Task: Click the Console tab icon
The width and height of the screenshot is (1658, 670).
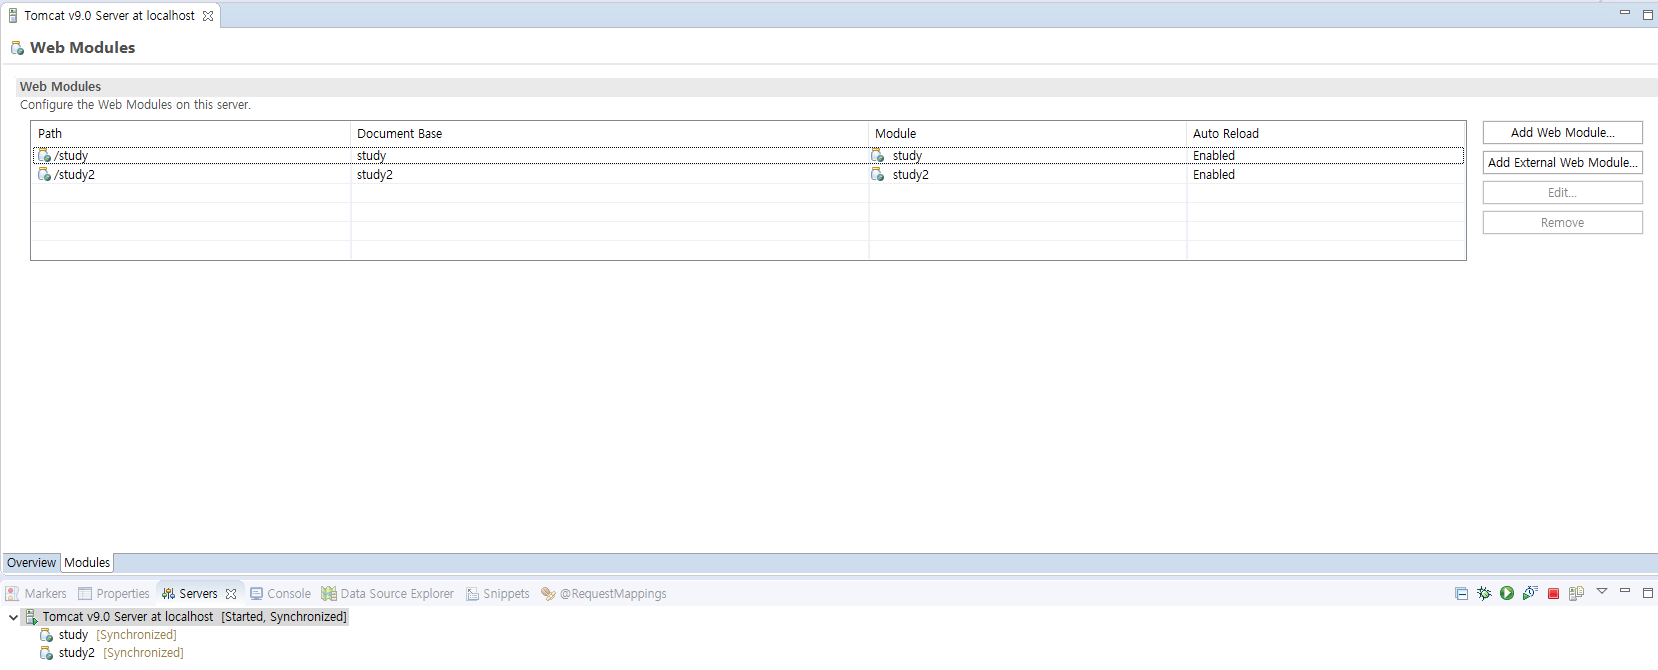Action: click(257, 594)
